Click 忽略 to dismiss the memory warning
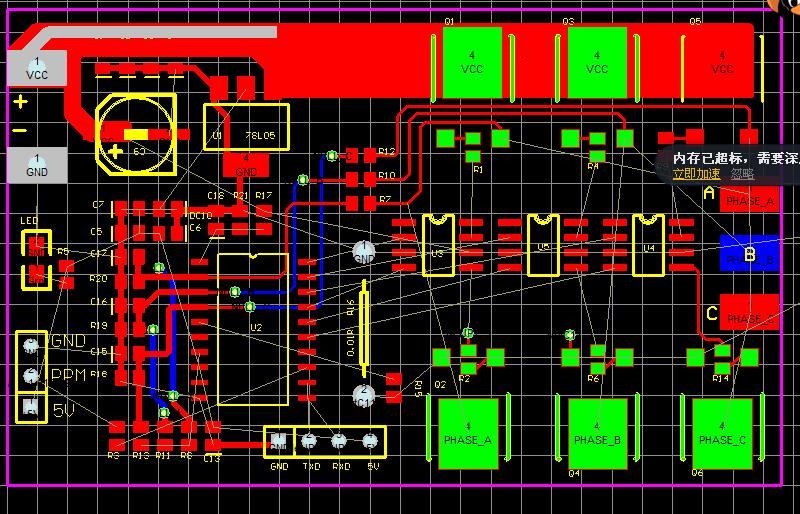 [x=742, y=174]
